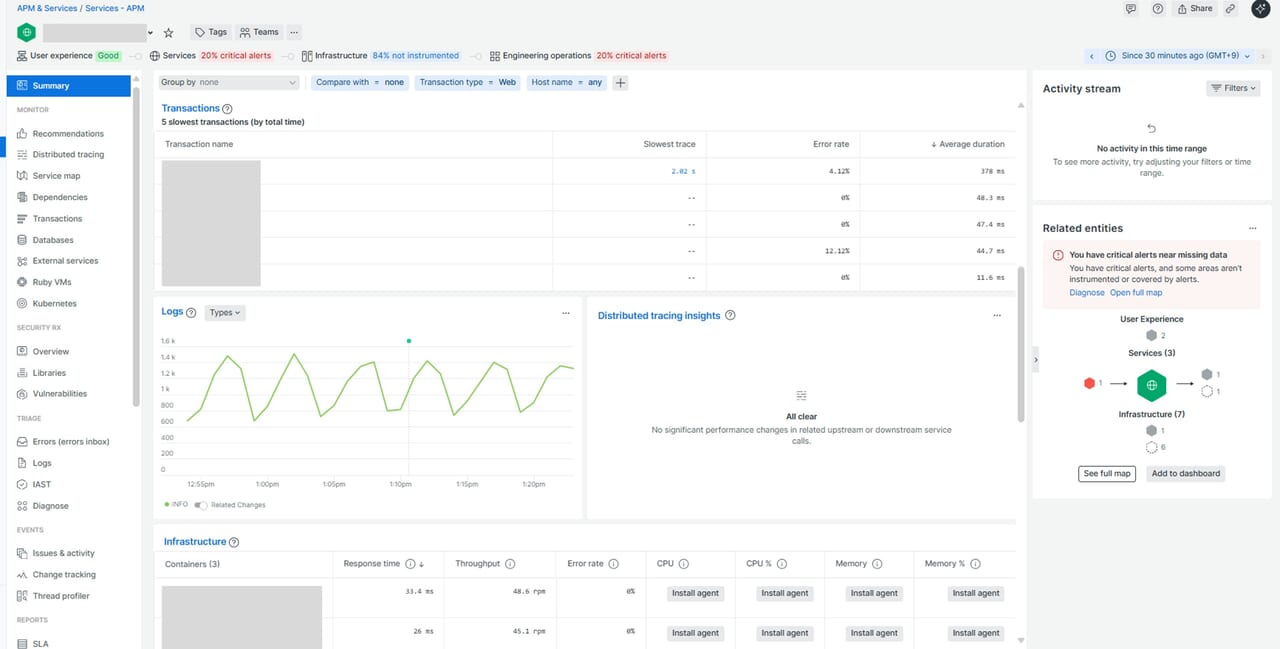
Task: Expand the Group by dropdown
Action: (229, 83)
